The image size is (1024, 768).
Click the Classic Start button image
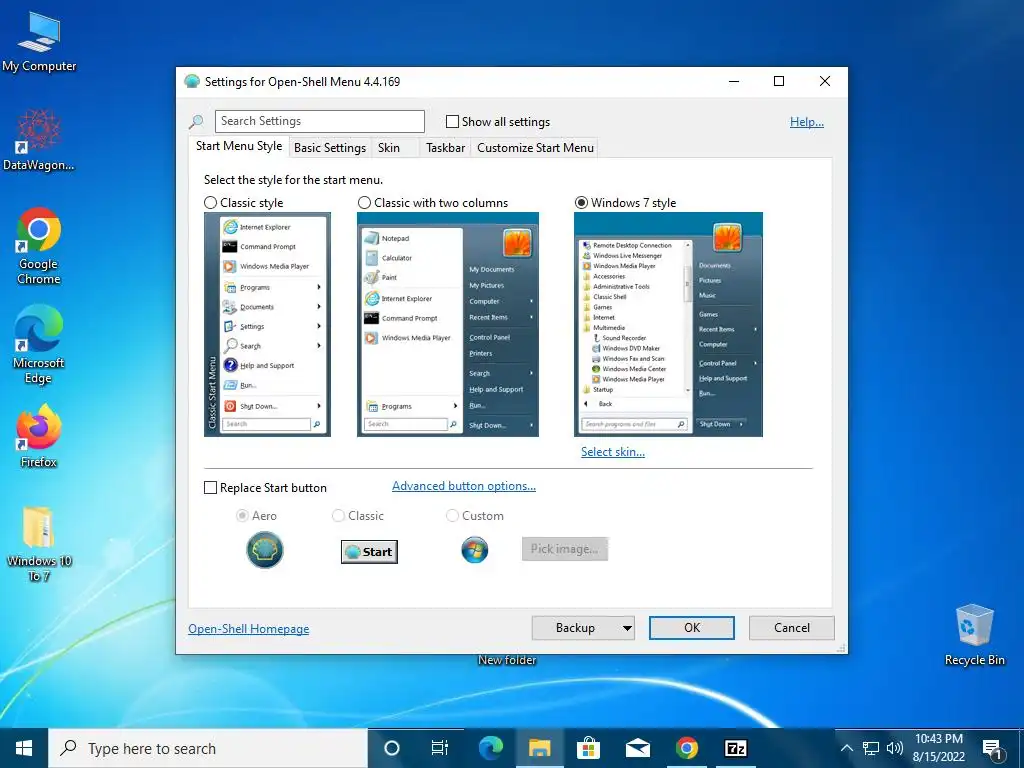click(369, 552)
